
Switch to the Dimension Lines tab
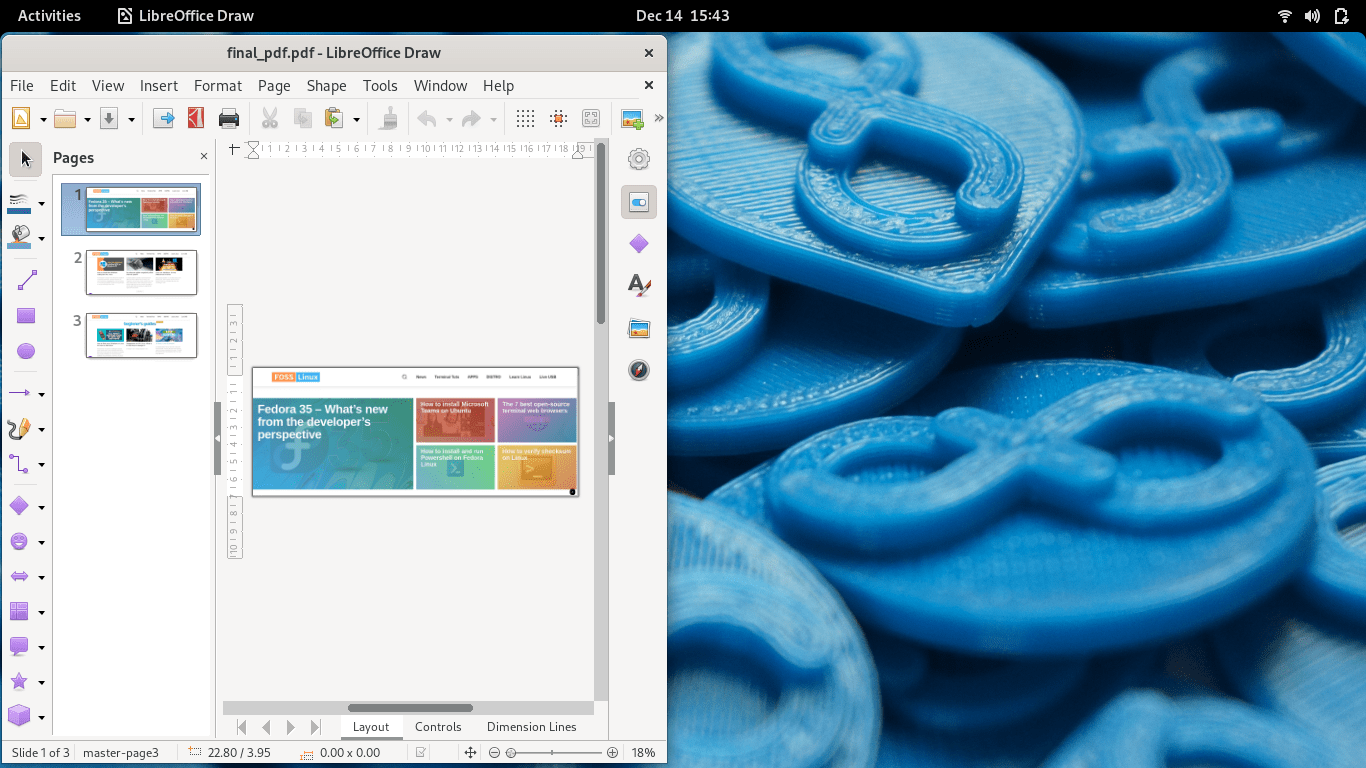(531, 727)
